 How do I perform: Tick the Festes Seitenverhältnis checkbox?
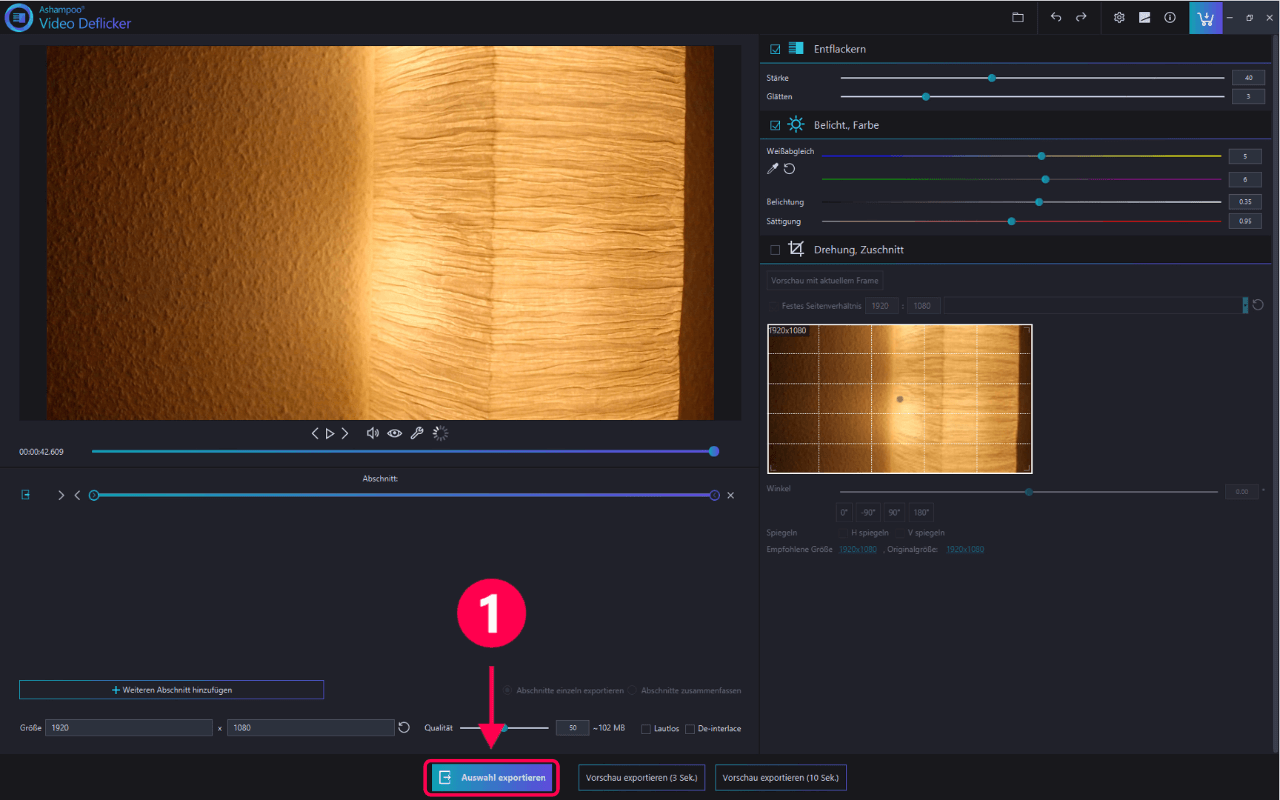click(x=773, y=305)
